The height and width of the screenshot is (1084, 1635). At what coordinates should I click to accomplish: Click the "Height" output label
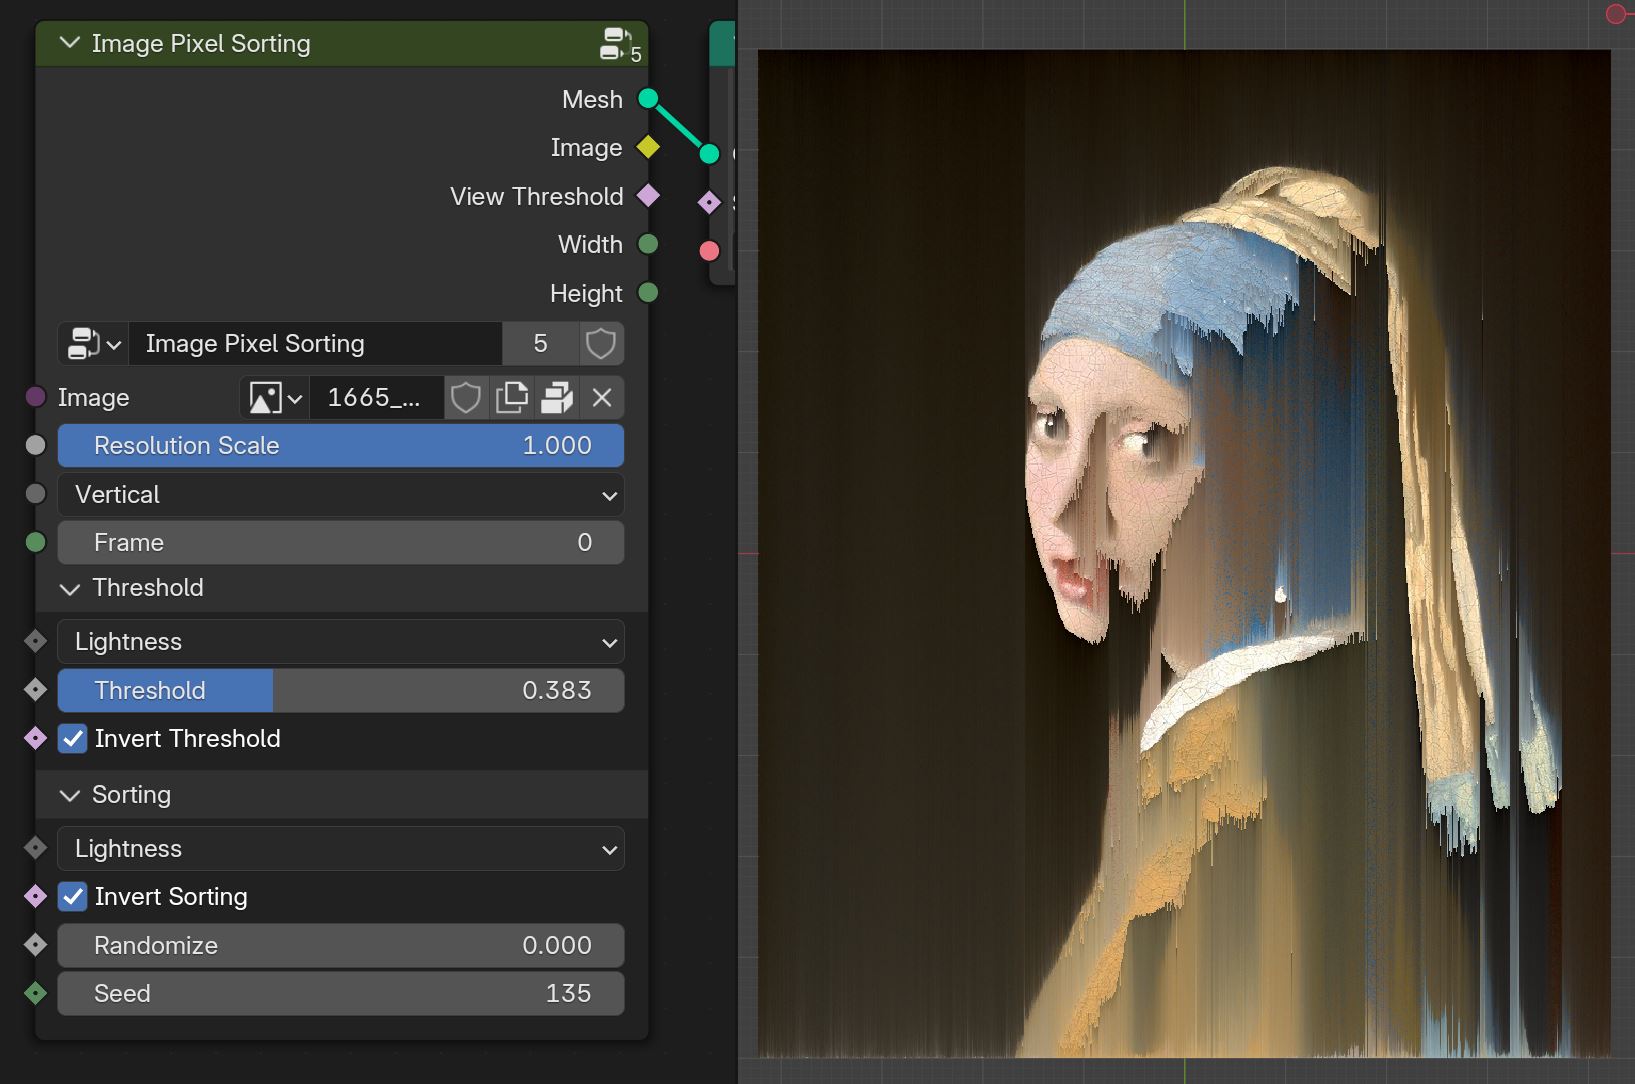click(x=586, y=293)
